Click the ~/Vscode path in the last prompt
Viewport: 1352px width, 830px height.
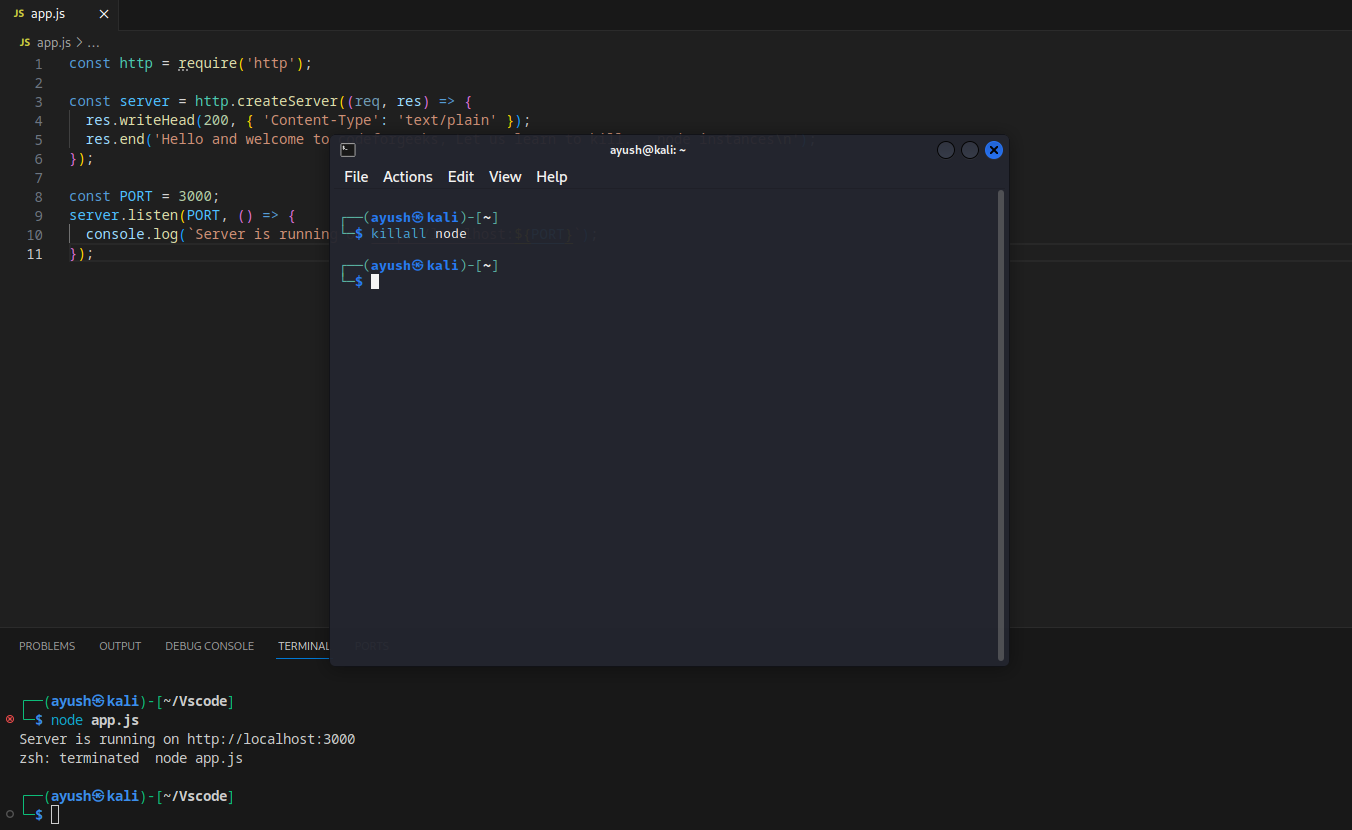[195, 796]
